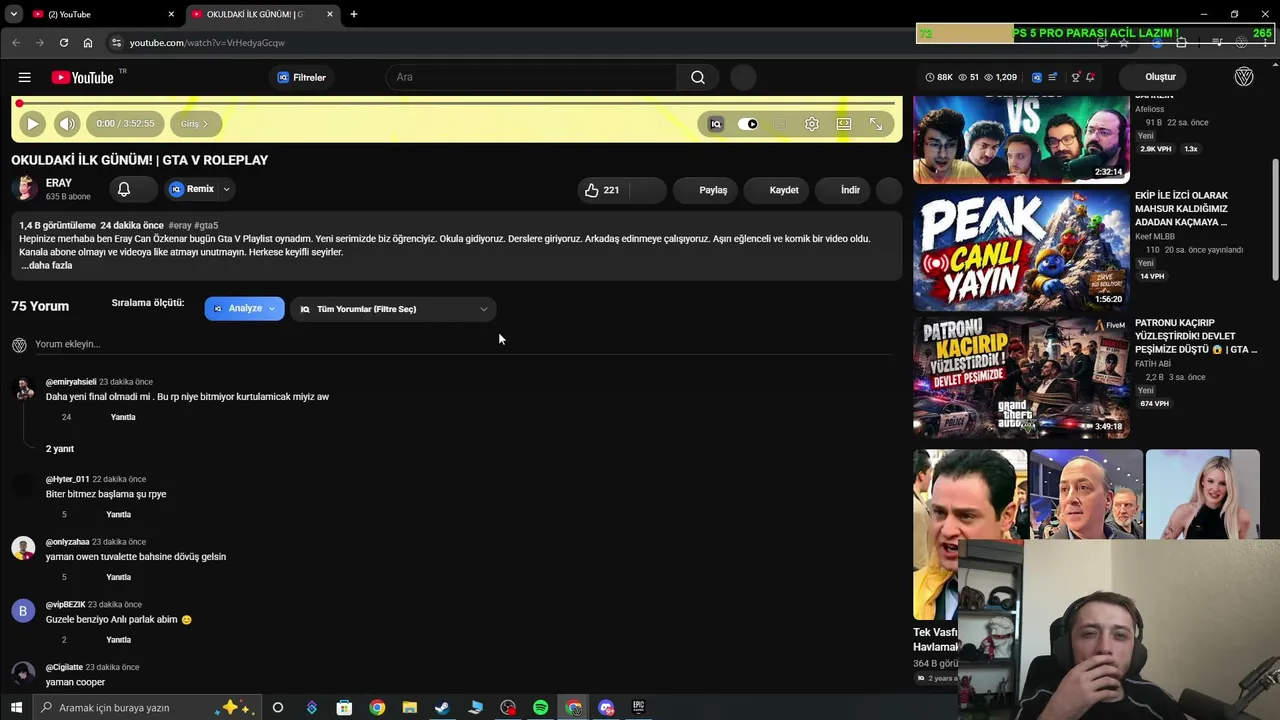Open Spotify from the taskbar
Viewport: 1280px width, 720px height.
(x=541, y=708)
